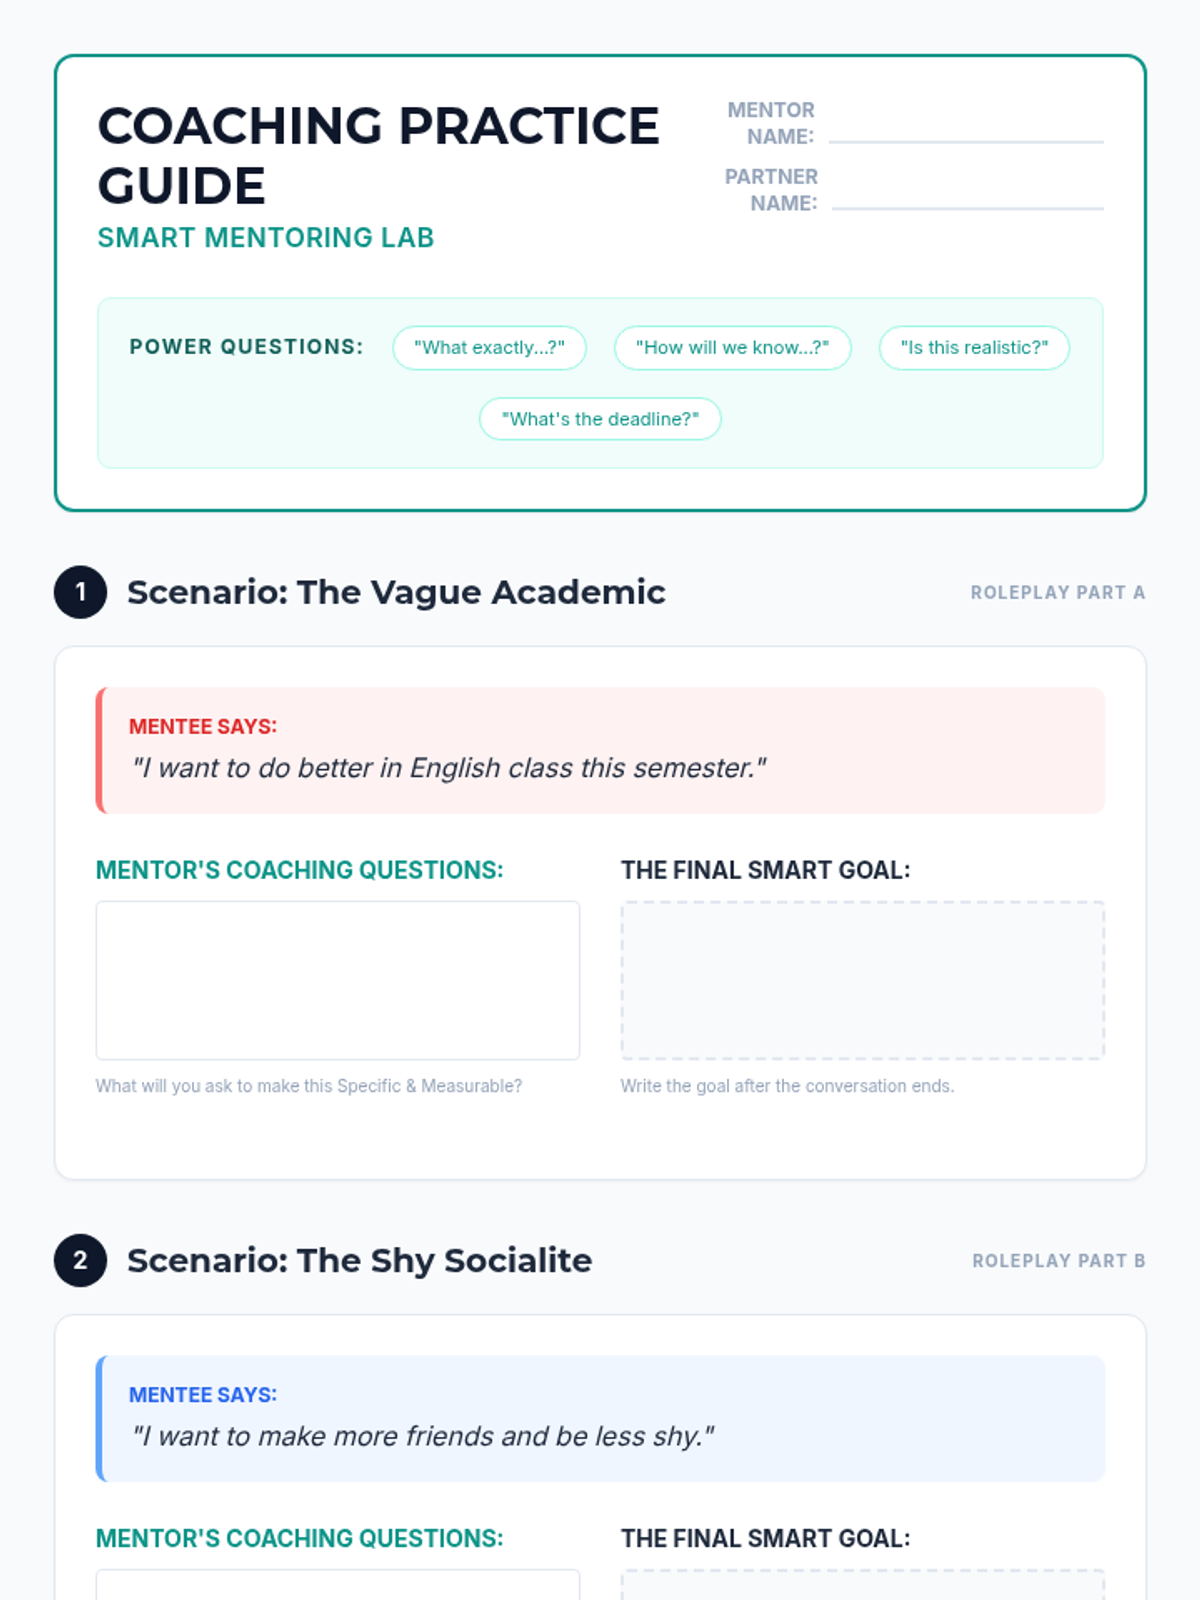This screenshot has height=1600, width=1200.
Task: Click the Vague Academic scenario heading
Action: (x=396, y=592)
